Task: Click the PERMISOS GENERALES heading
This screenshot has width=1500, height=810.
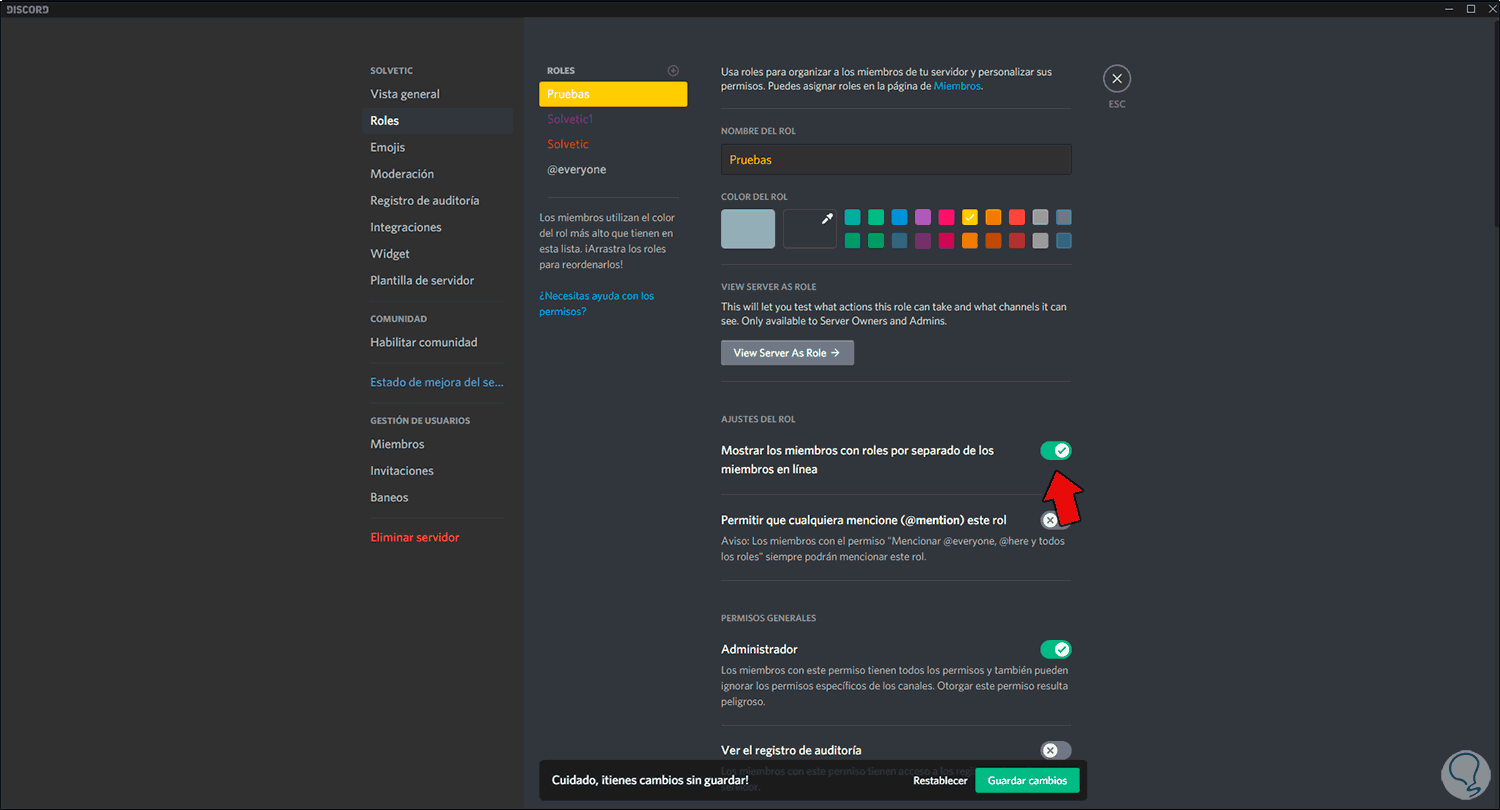Action: coord(769,618)
